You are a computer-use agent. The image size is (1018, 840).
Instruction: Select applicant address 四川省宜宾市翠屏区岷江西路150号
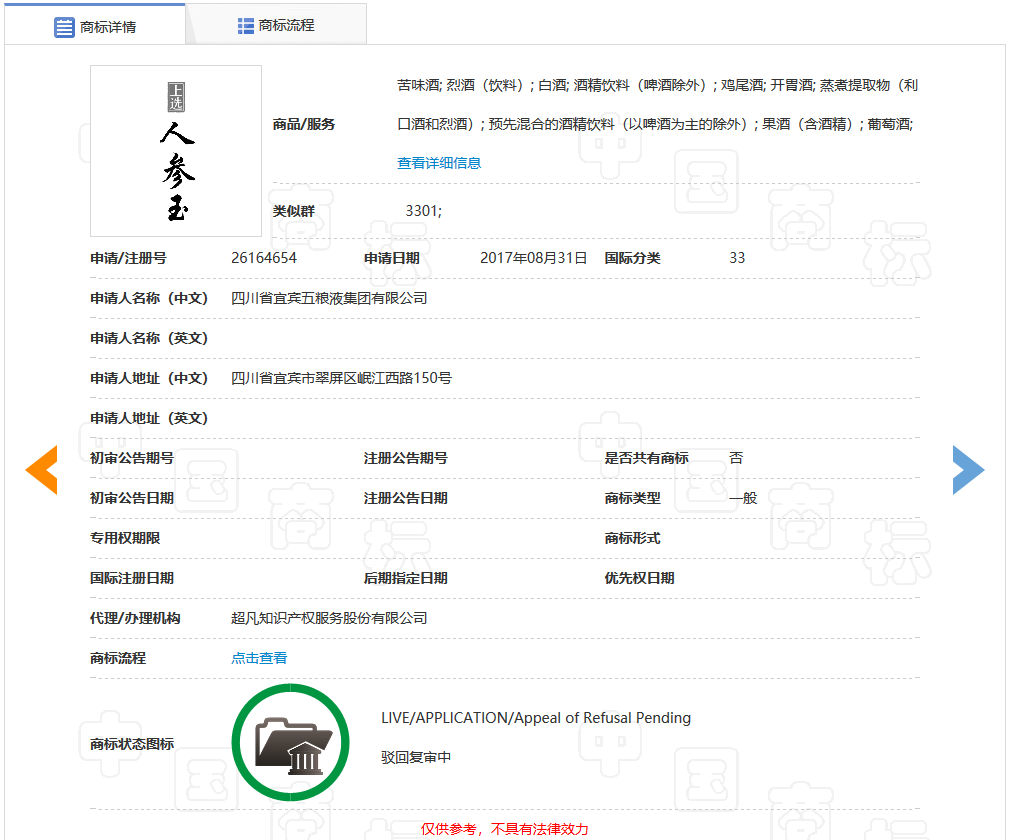[341, 378]
